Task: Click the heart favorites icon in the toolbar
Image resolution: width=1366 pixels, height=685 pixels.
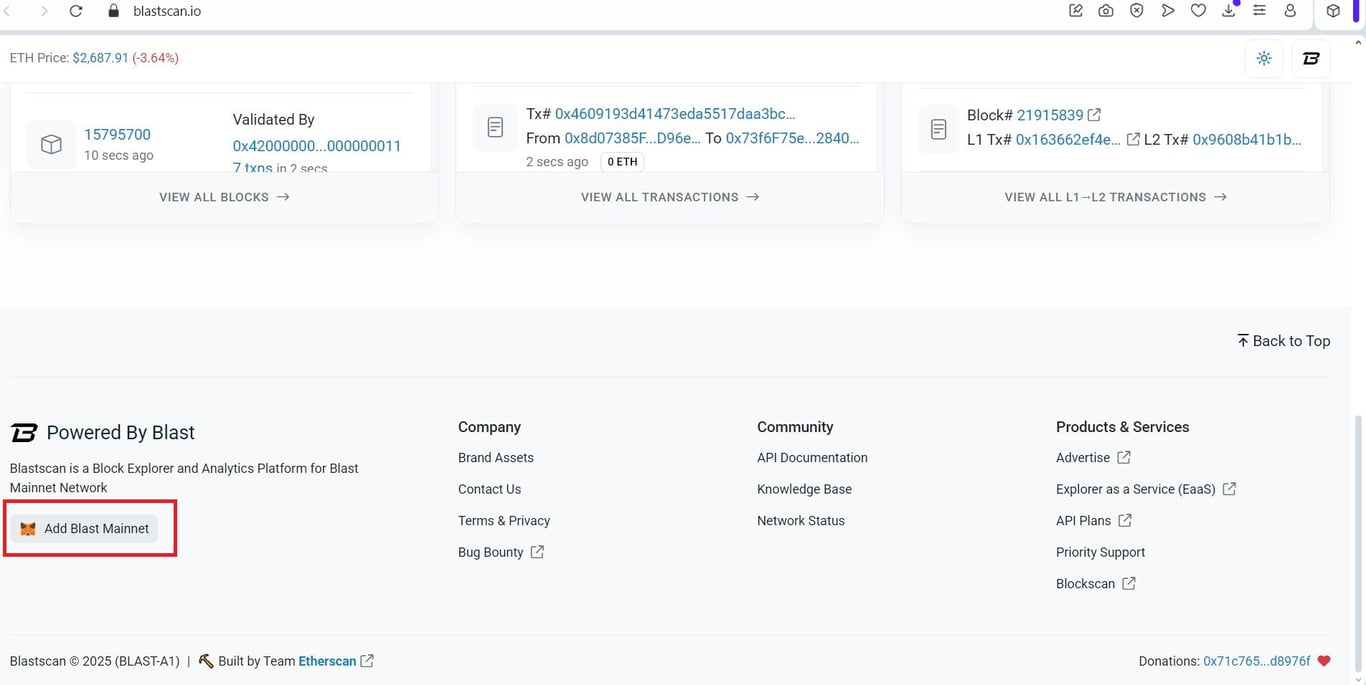Action: click(1198, 11)
